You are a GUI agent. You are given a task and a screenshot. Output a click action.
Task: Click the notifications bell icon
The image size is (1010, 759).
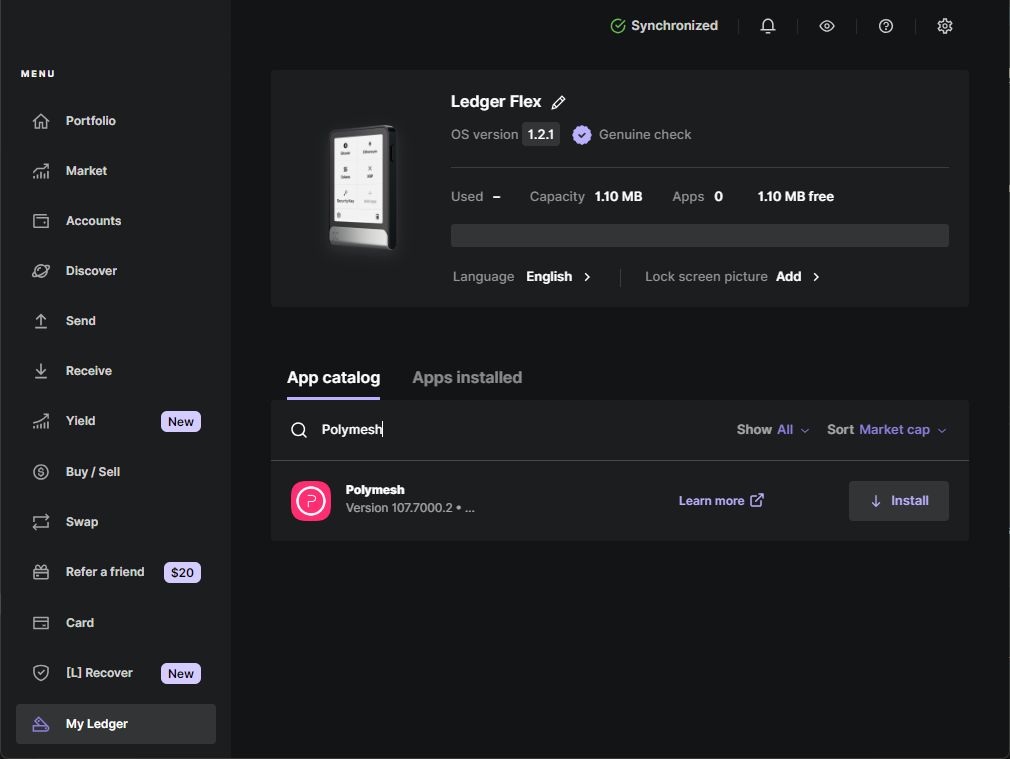pyautogui.click(x=768, y=26)
